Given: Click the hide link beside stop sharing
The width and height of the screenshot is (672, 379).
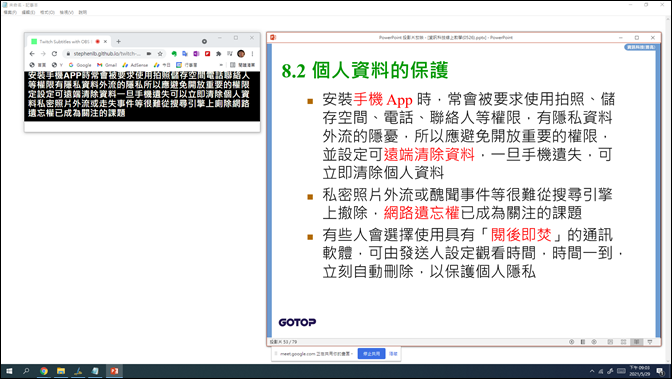Looking at the screenshot, I should pos(393,354).
